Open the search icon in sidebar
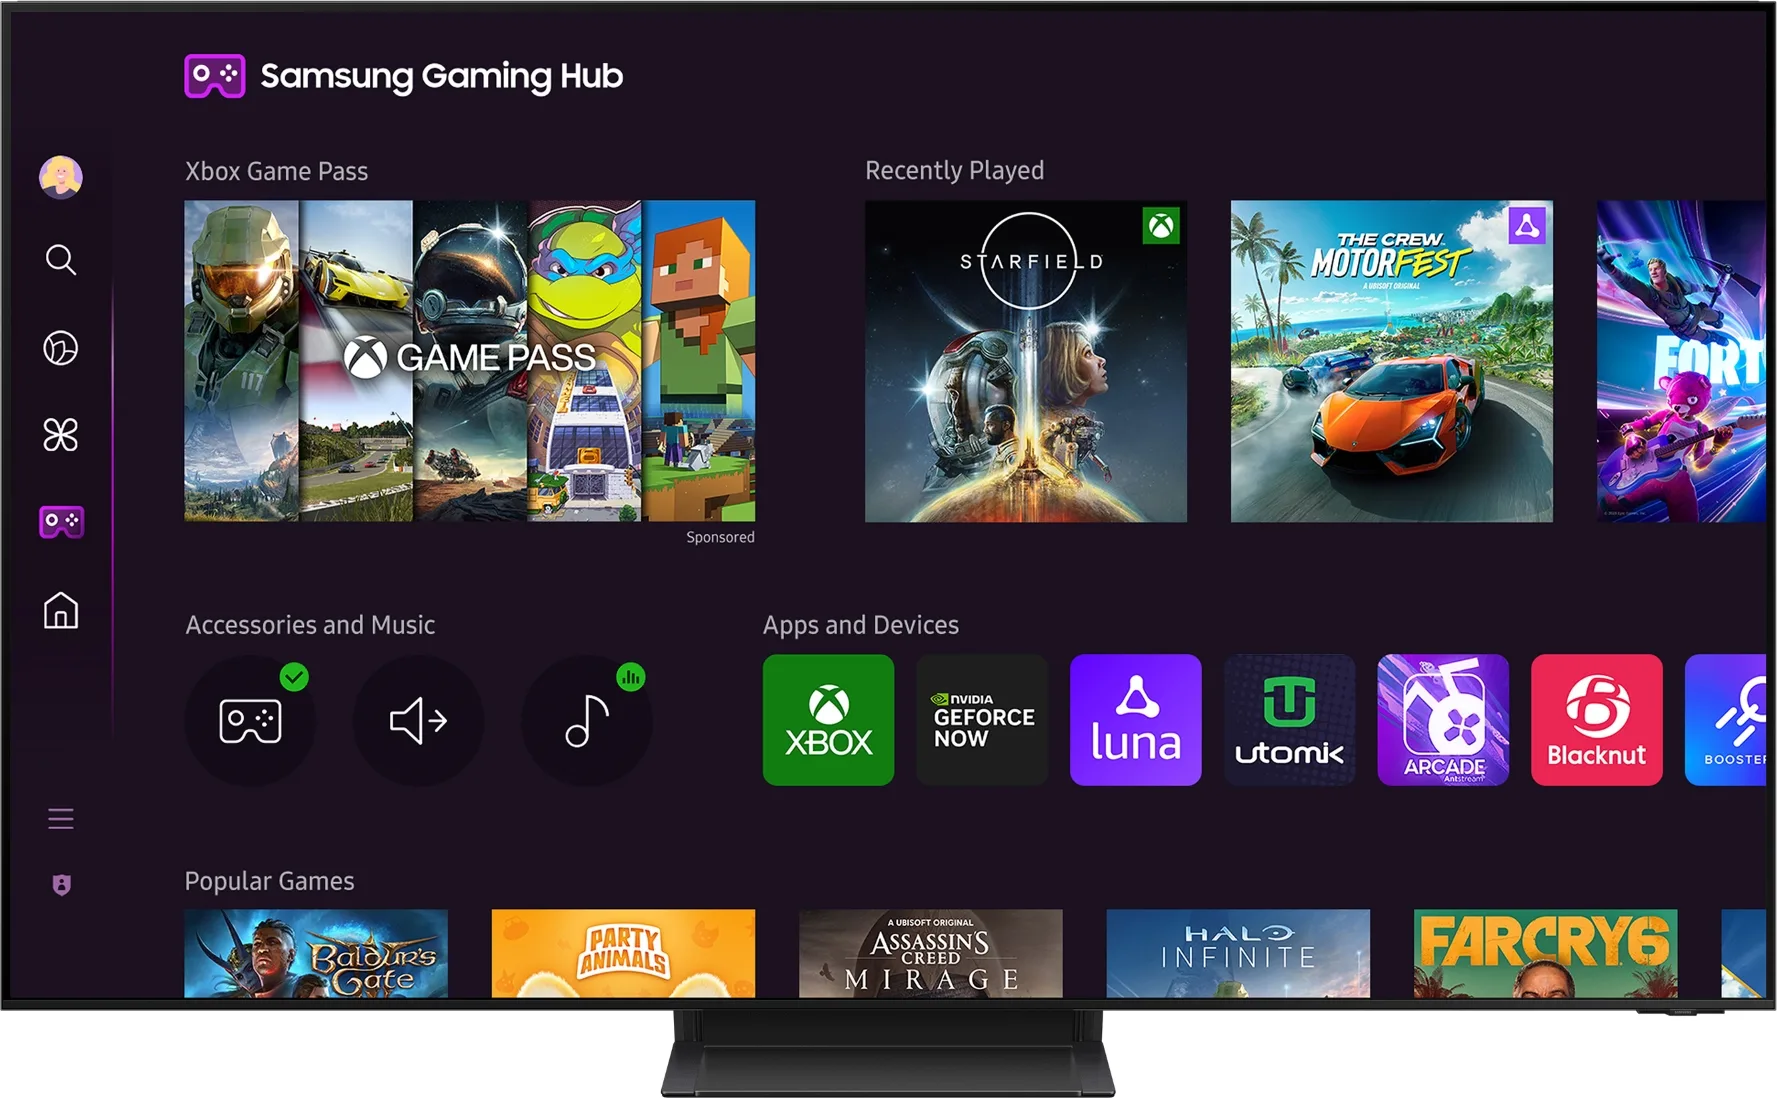 pos(61,260)
